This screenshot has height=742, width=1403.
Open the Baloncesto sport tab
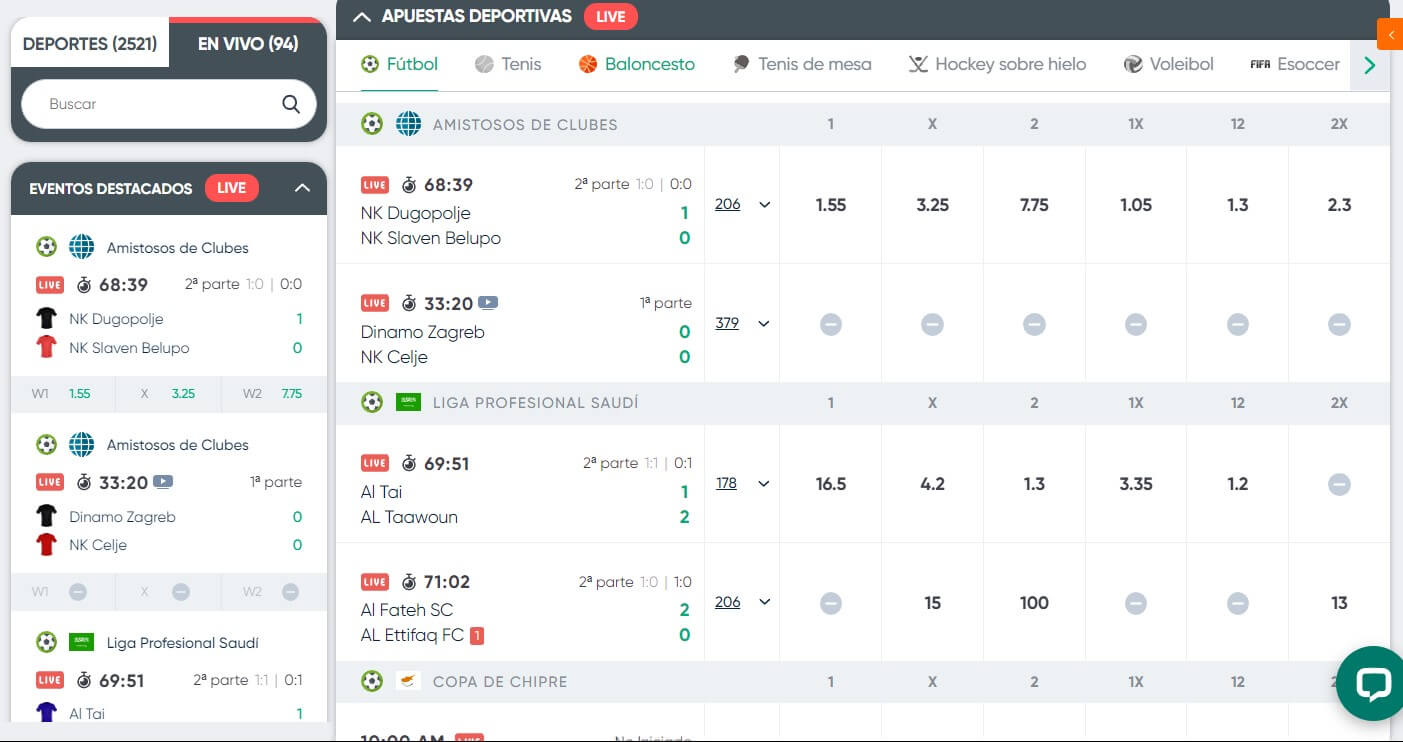[x=636, y=64]
